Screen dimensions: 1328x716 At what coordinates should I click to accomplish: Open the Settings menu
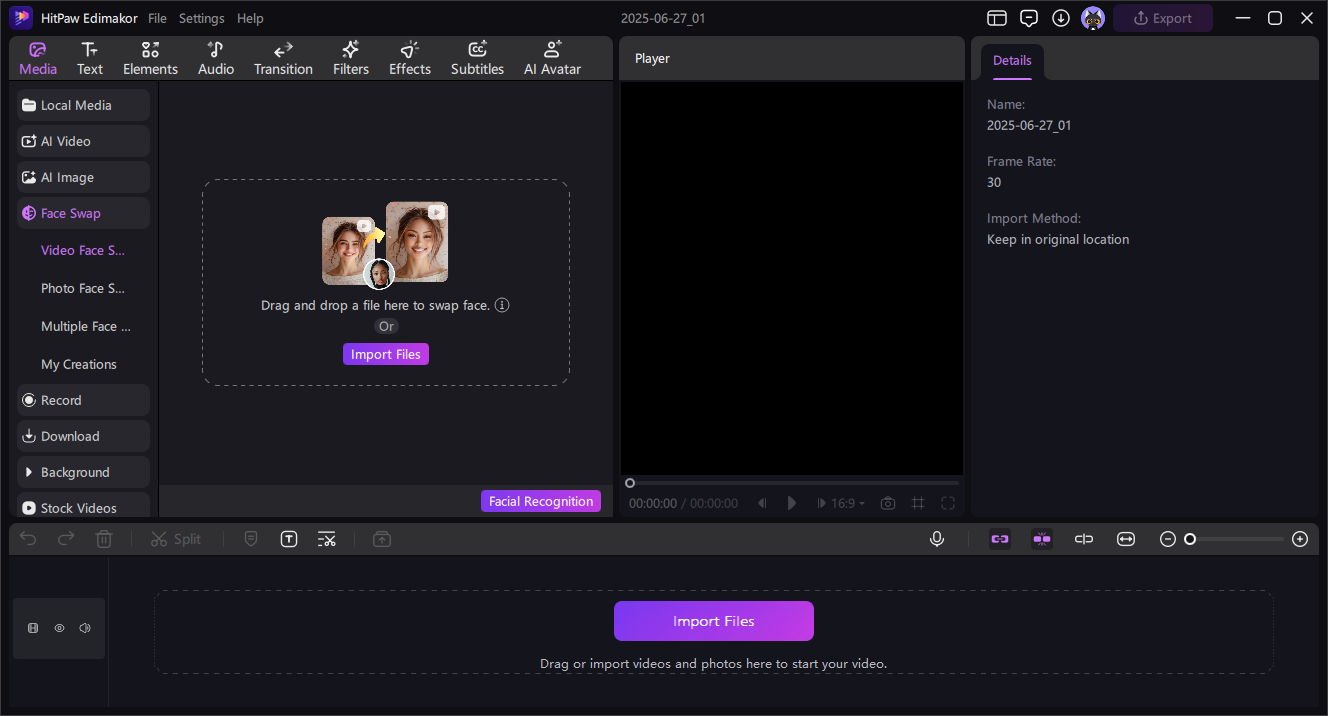(202, 18)
